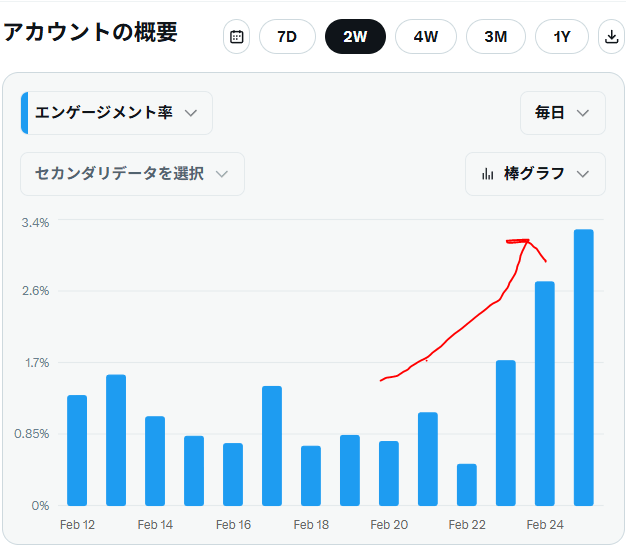The image size is (626, 556).
Task: Expand the 毎日 interval dropdown
Action: [x=562, y=113]
